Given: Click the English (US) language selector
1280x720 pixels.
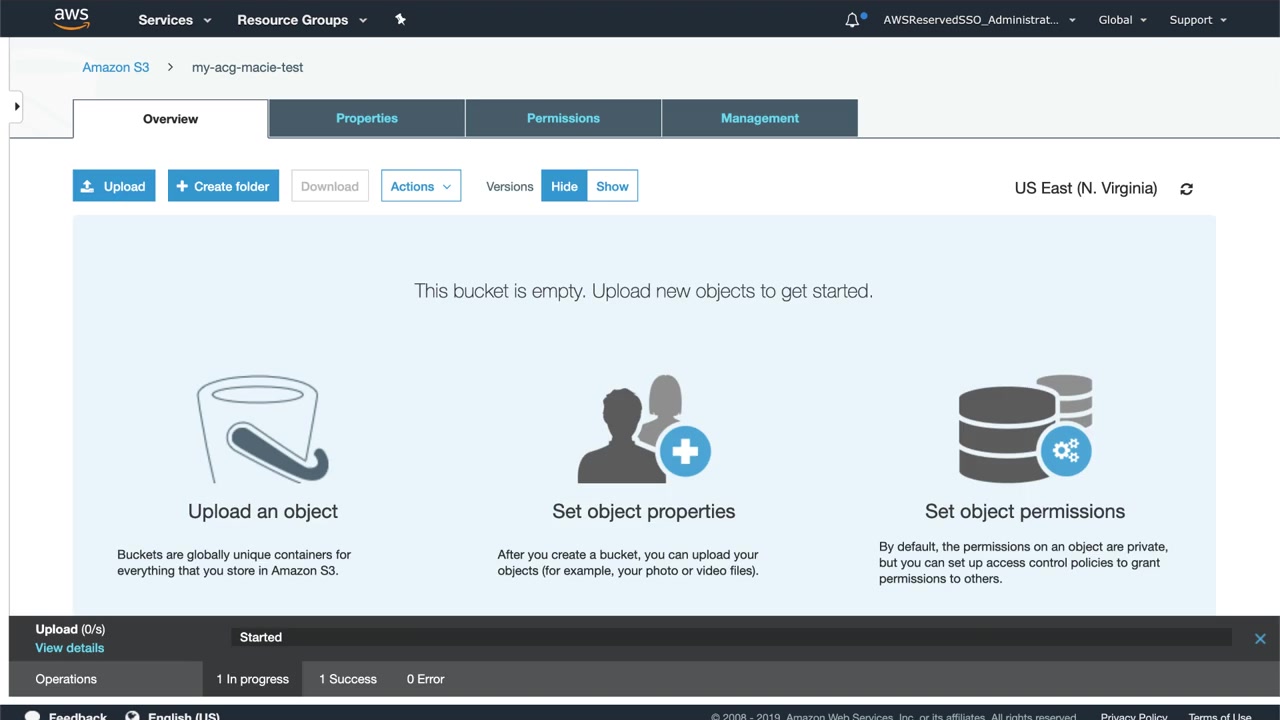Looking at the screenshot, I should coord(184,716).
